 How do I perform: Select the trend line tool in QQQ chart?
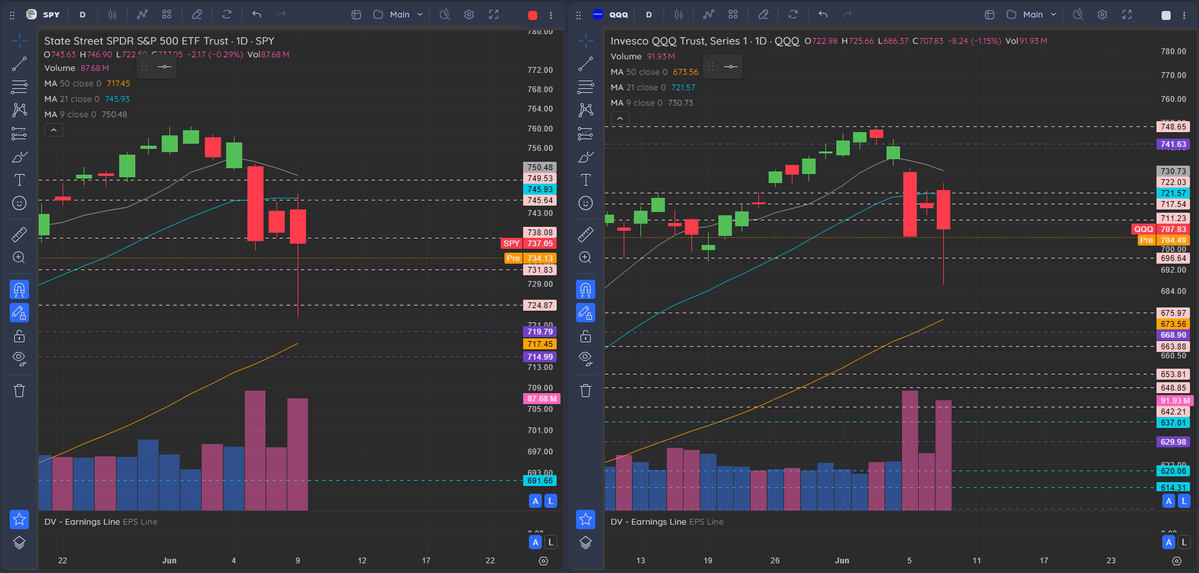pos(586,64)
